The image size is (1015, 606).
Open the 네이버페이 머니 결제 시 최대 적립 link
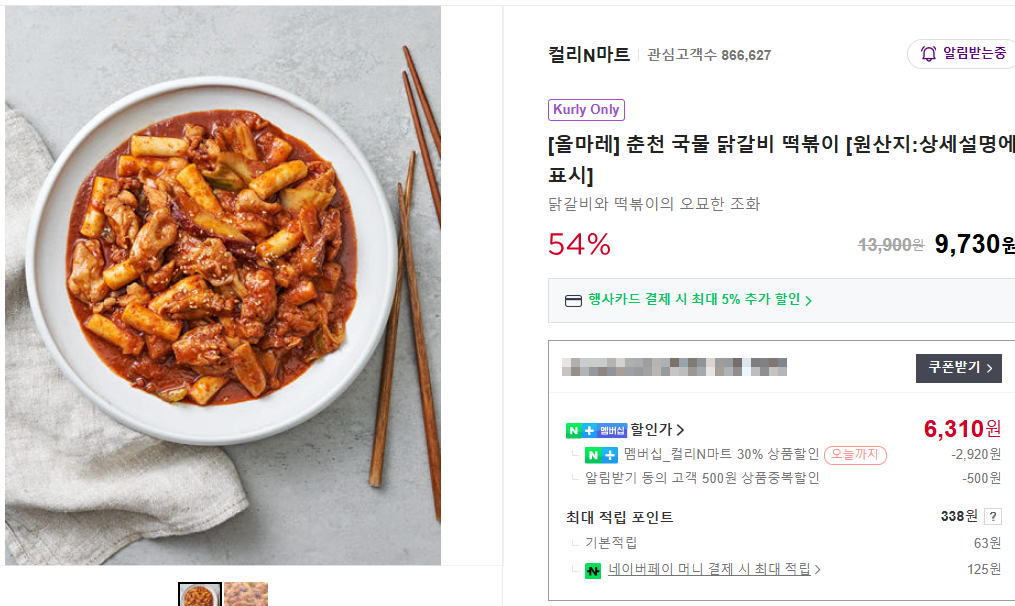pos(709,570)
